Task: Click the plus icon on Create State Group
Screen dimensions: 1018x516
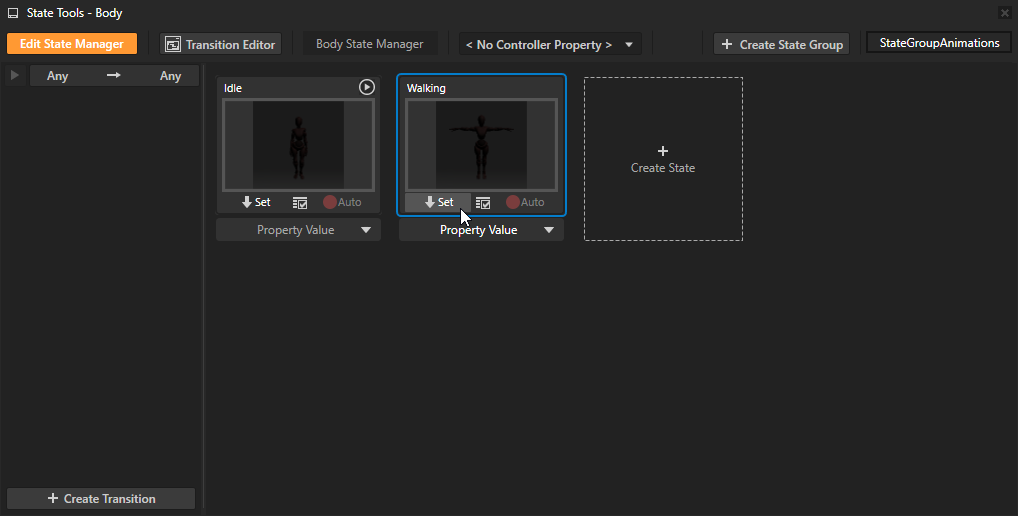Action: [x=726, y=44]
